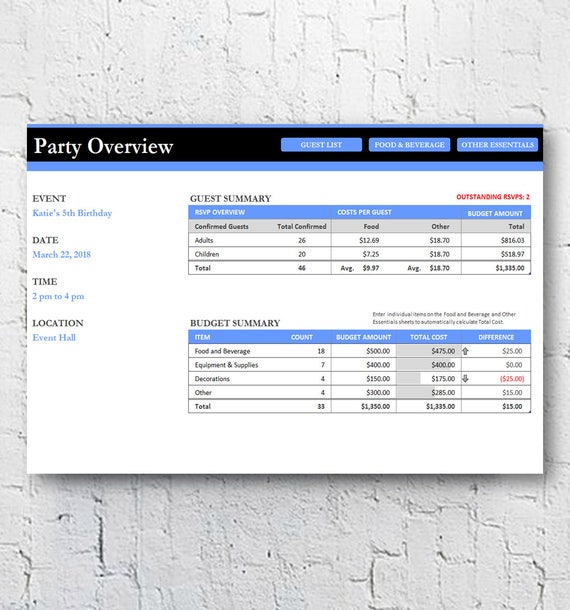Select total confirmed guests value 46
This screenshot has width=570, height=610.
tap(302, 268)
